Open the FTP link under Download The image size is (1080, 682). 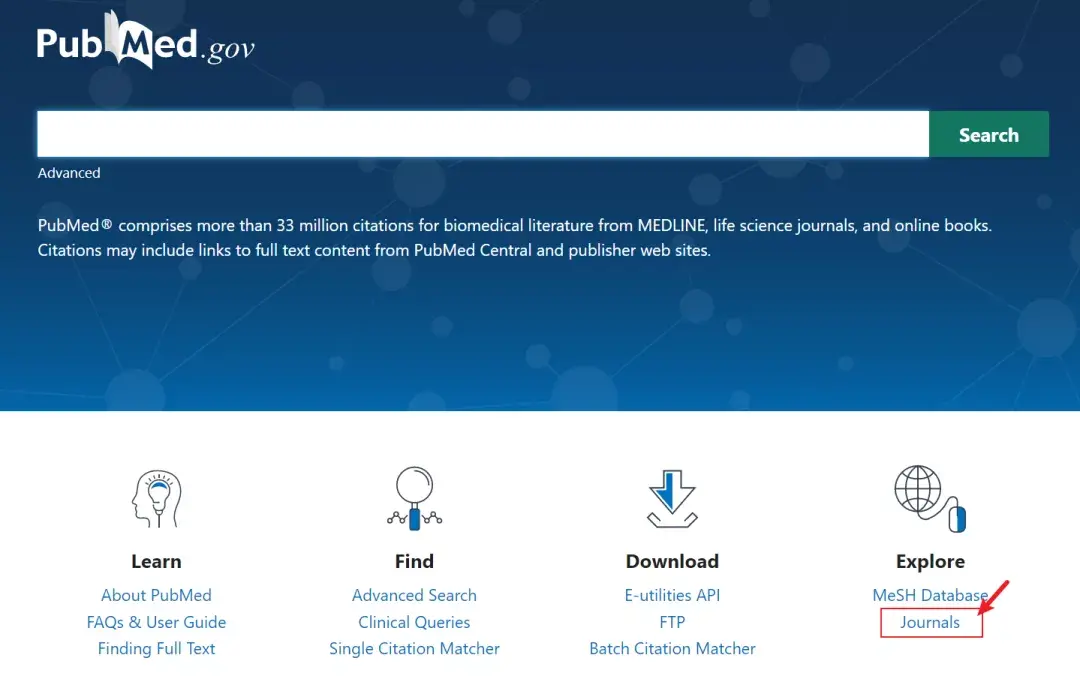point(672,622)
